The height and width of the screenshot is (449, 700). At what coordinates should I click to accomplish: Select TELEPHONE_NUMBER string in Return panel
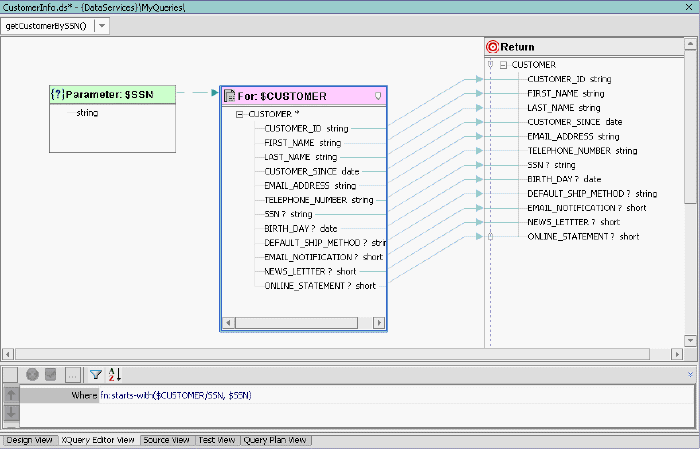click(582, 151)
